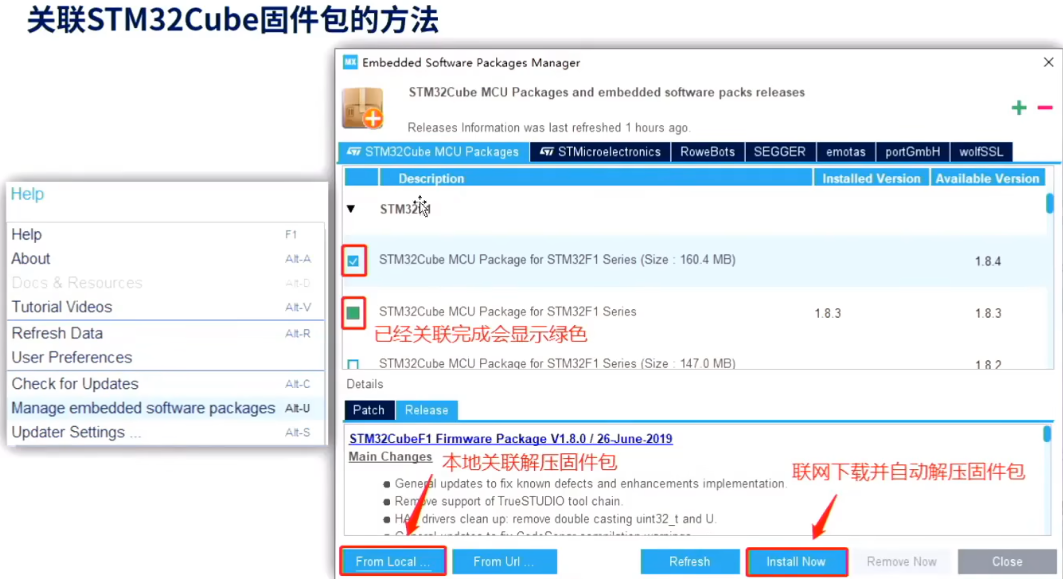Click the Install Now button

pyautogui.click(x=796, y=561)
